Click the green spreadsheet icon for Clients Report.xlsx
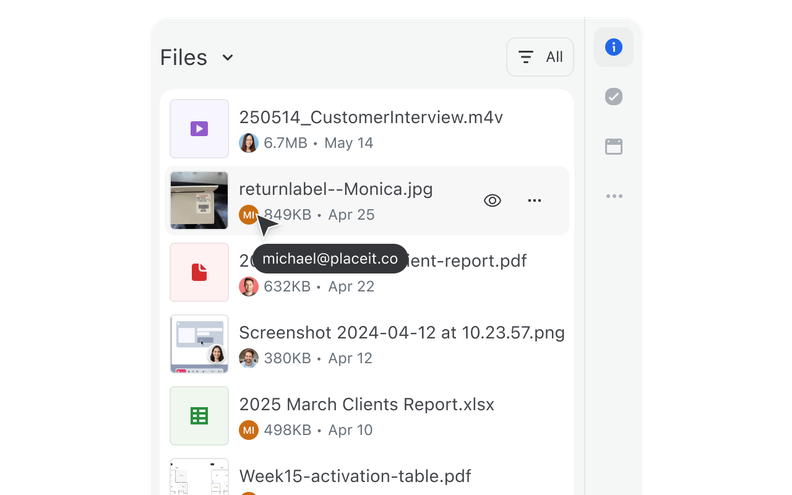Image resolution: width=792 pixels, height=495 pixels. [199, 416]
